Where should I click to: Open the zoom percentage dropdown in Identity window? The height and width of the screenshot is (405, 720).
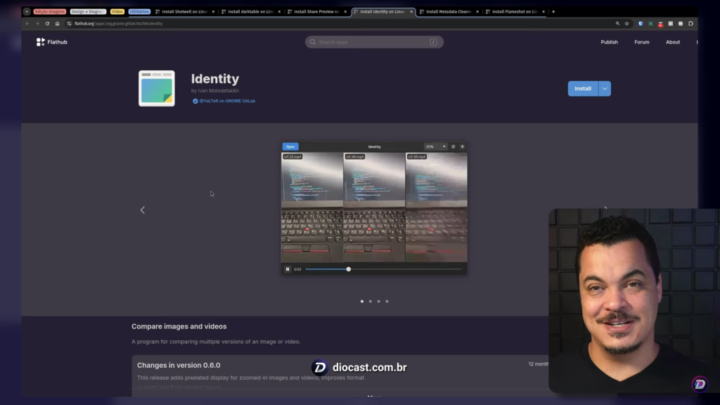436,147
